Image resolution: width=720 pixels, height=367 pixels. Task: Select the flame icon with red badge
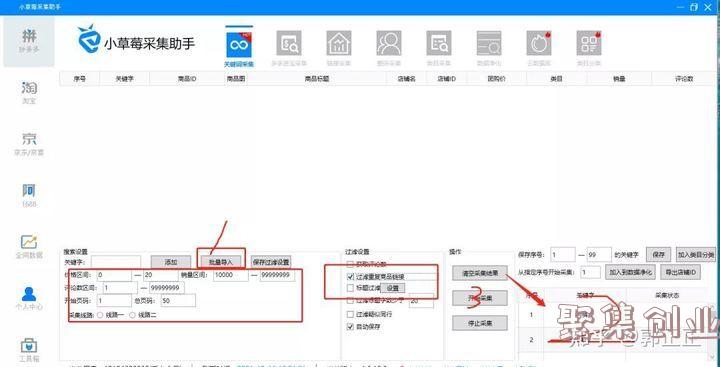[x=539, y=44]
